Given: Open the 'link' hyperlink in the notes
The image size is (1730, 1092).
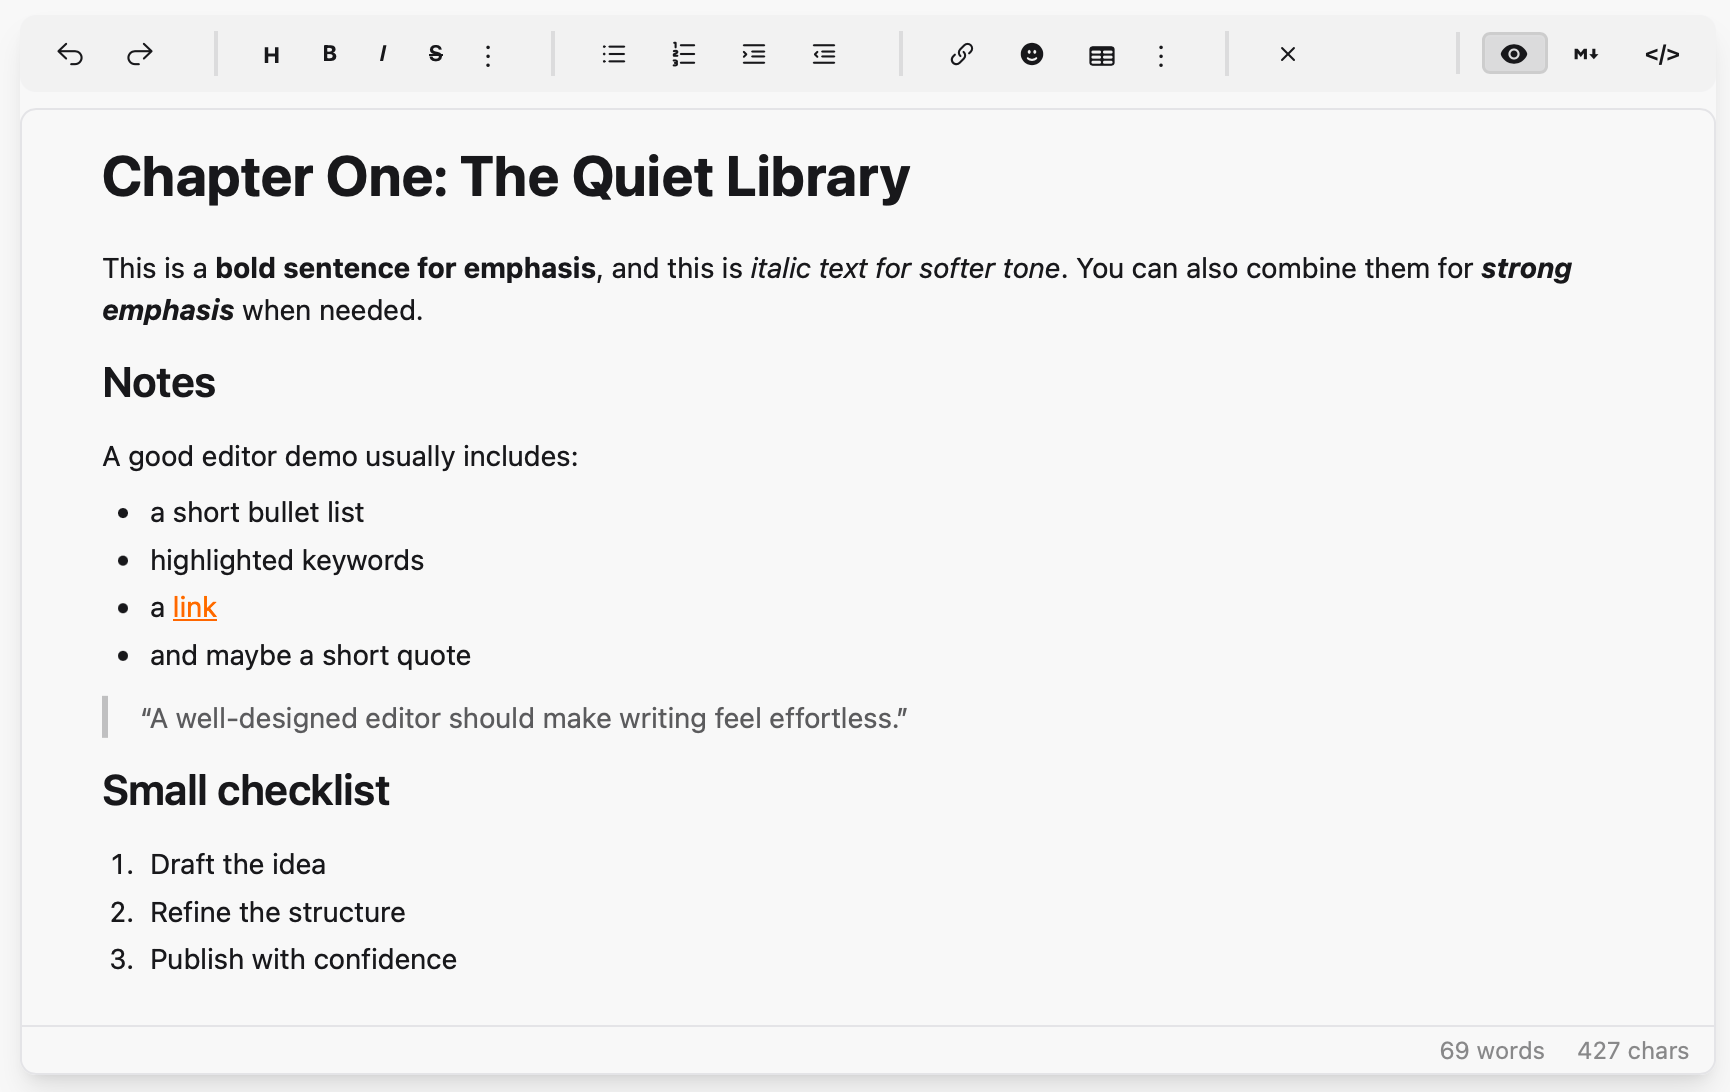Looking at the screenshot, I should pyautogui.click(x=194, y=607).
